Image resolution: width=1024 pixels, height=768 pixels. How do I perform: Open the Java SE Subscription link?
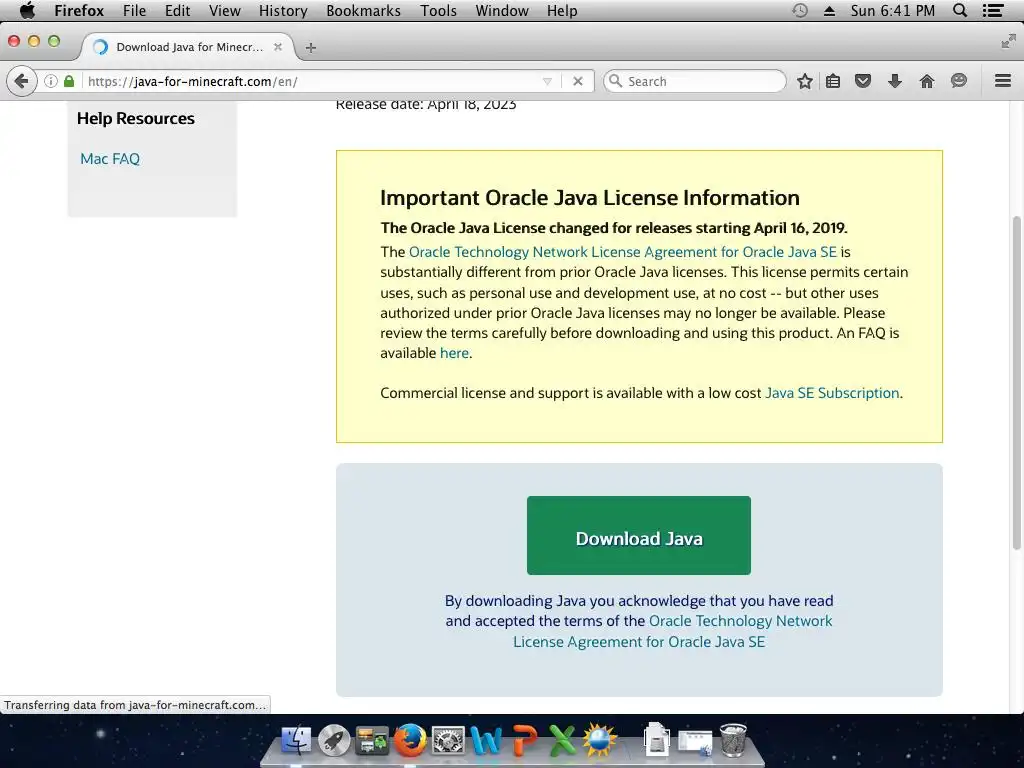(832, 393)
